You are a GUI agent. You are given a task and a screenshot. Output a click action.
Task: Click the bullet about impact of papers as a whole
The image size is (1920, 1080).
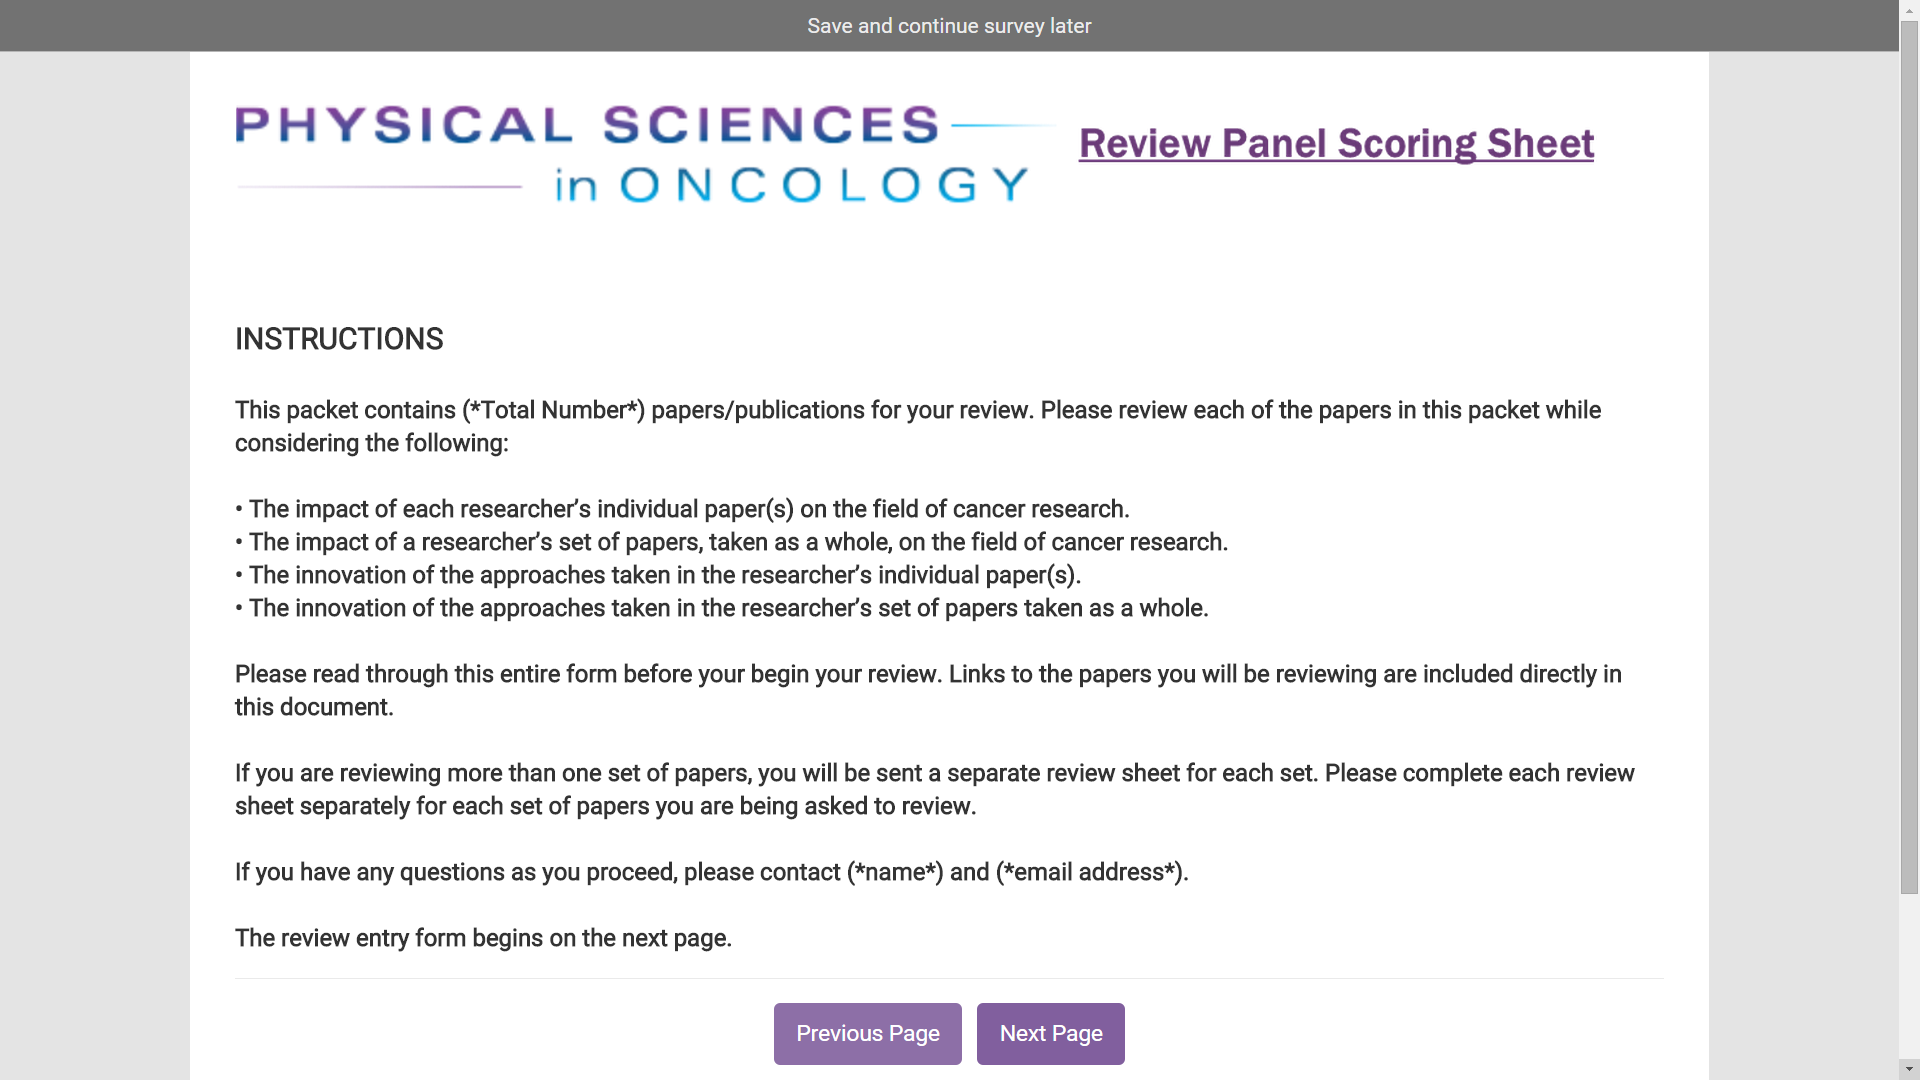pos(737,542)
